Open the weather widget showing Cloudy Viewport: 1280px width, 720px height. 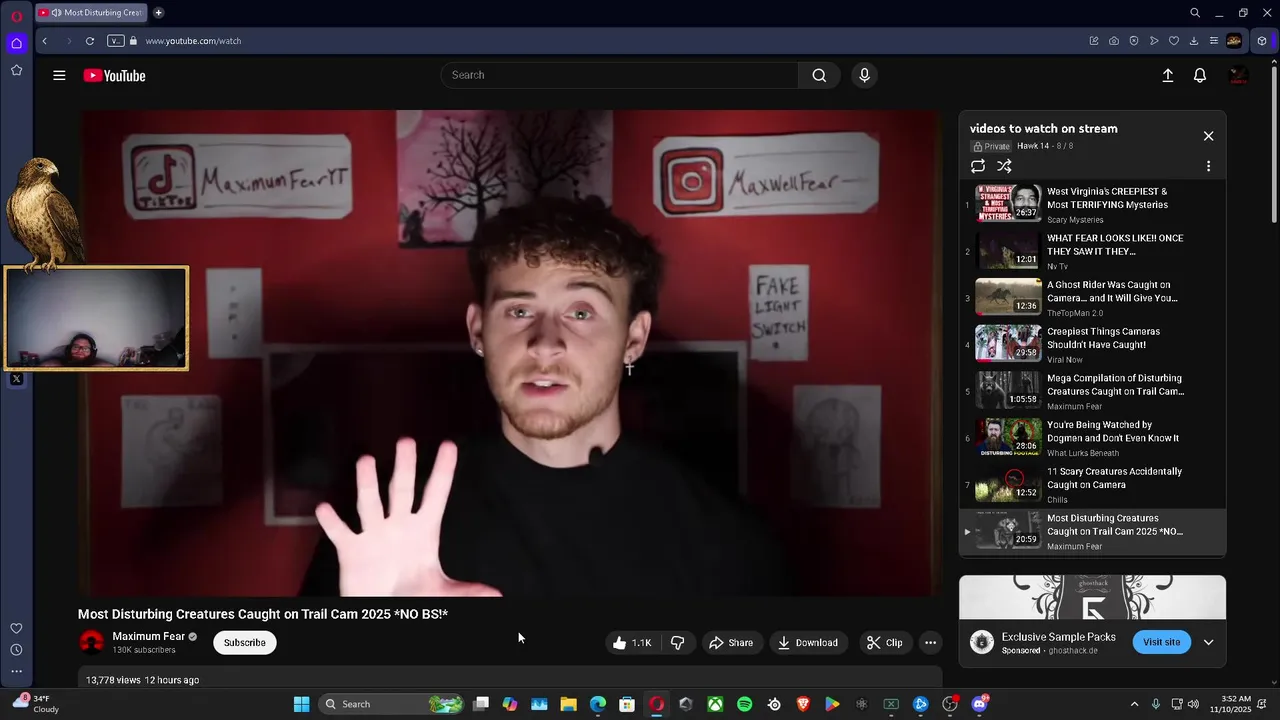pyautogui.click(x=35, y=704)
